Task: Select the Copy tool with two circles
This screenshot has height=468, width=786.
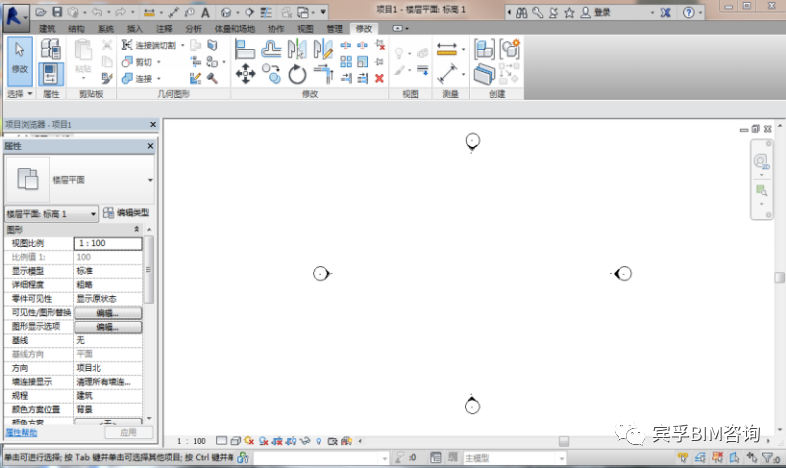Action: click(x=271, y=74)
